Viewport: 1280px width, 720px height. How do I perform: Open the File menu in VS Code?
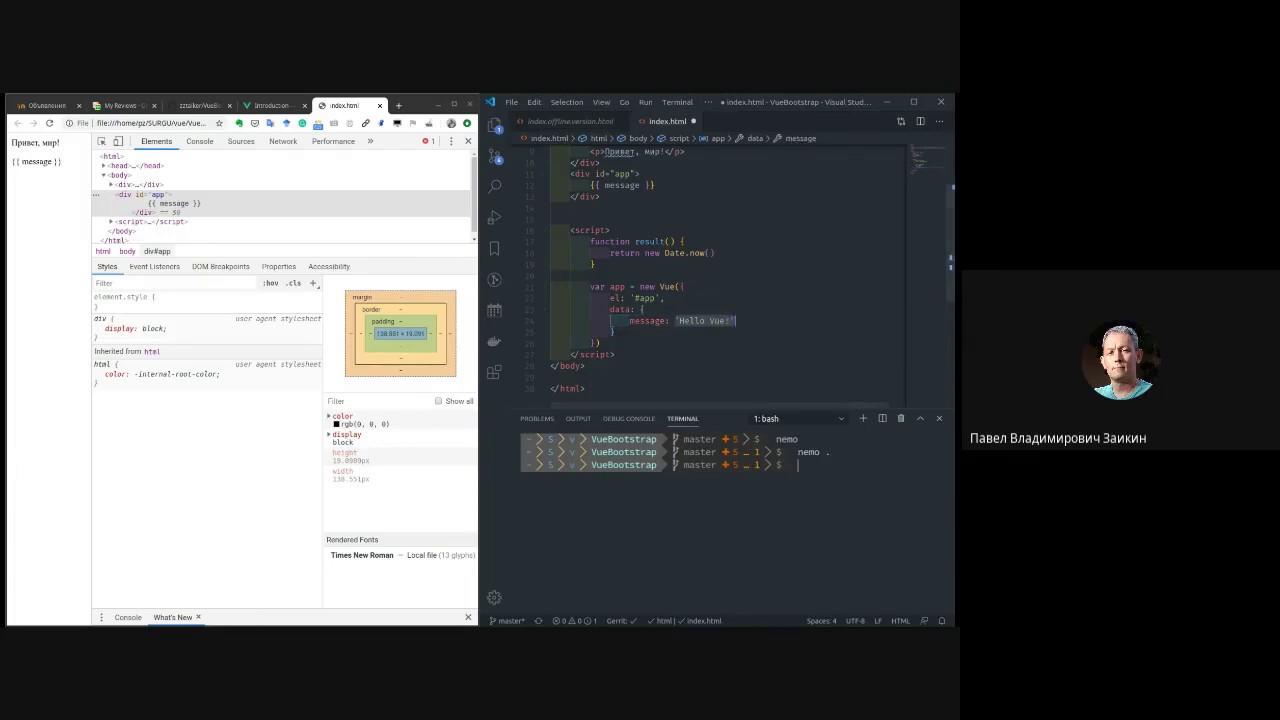(511, 102)
